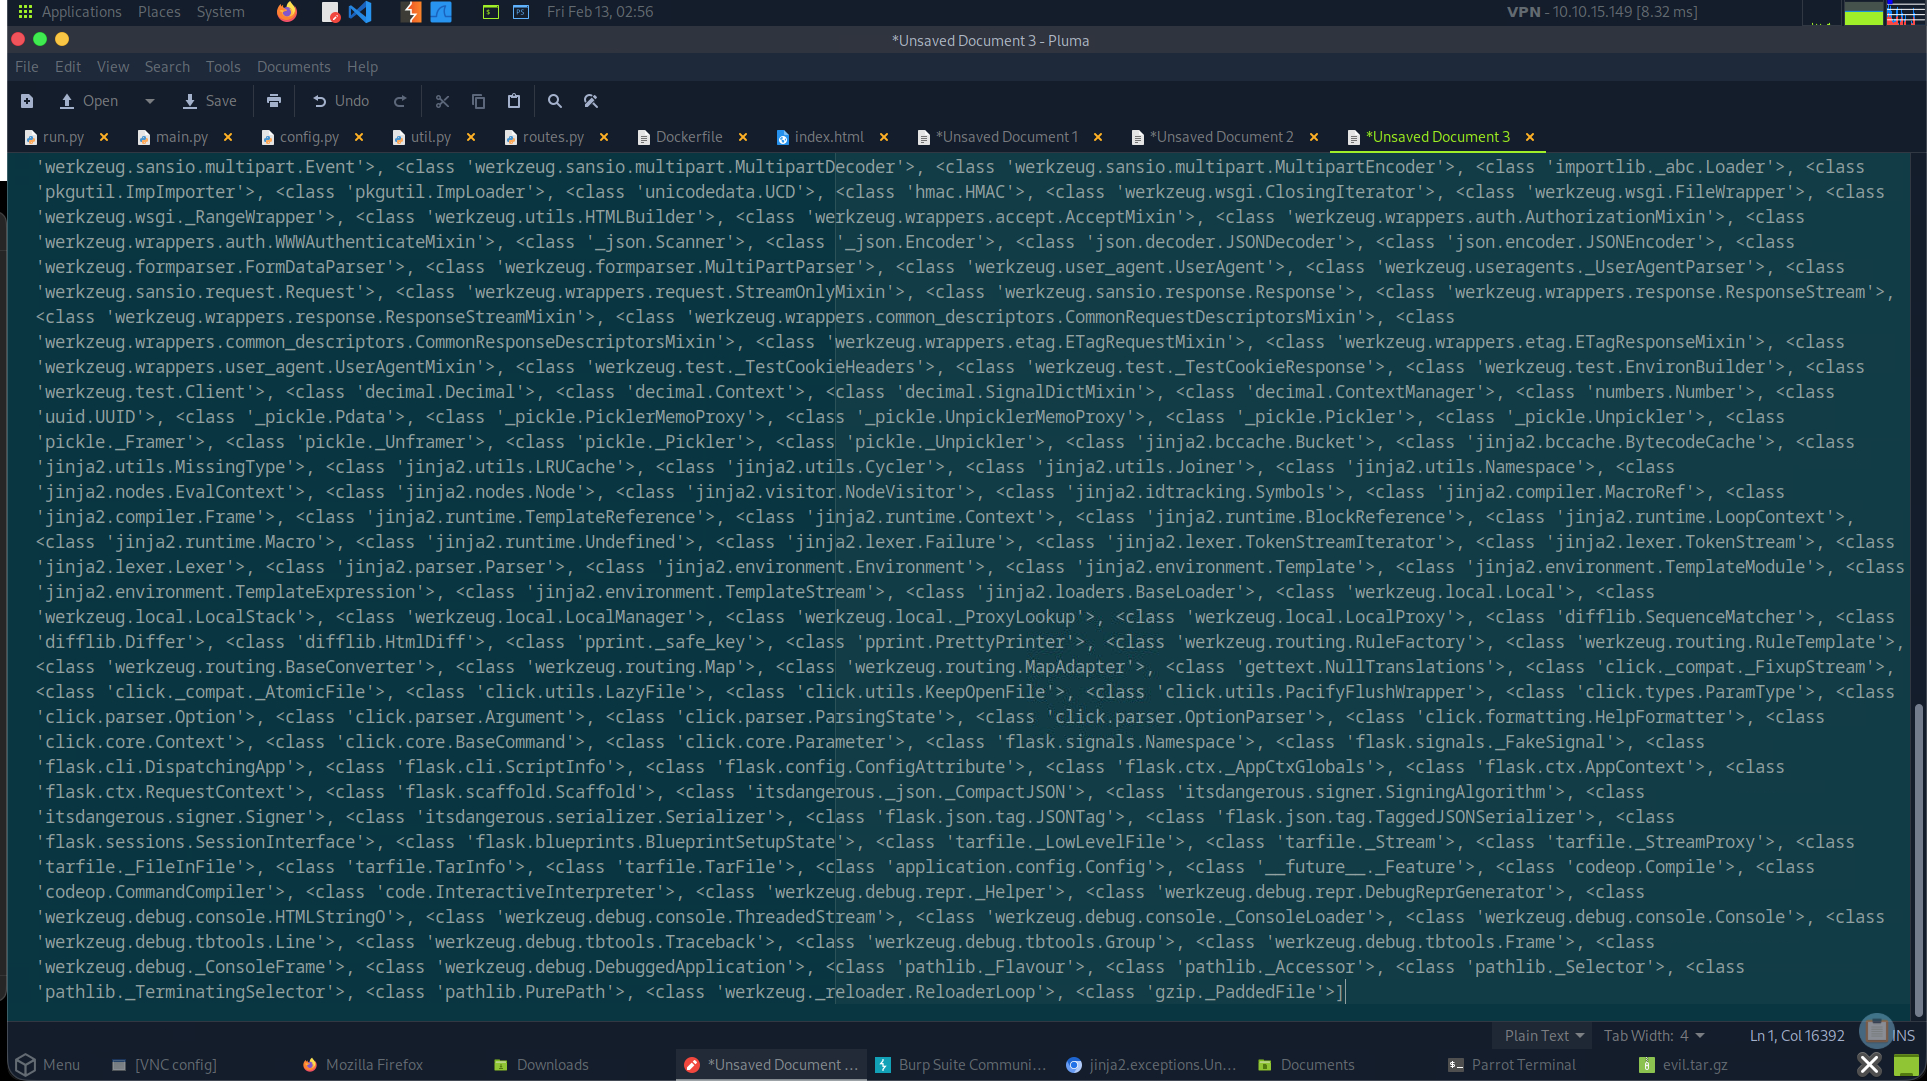Screen dimensions: 1927x1081
Task: Close the routes.py tab
Action: pyautogui.click(x=604, y=137)
